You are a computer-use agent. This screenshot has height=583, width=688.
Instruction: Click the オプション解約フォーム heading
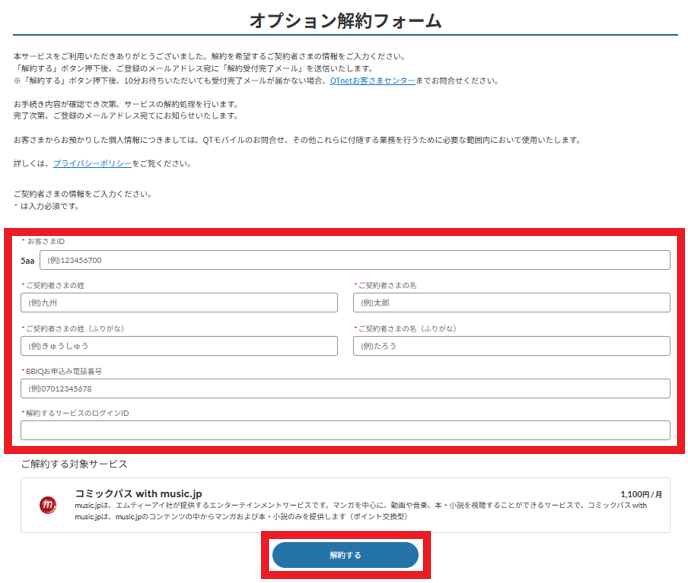pyautogui.click(x=345, y=21)
